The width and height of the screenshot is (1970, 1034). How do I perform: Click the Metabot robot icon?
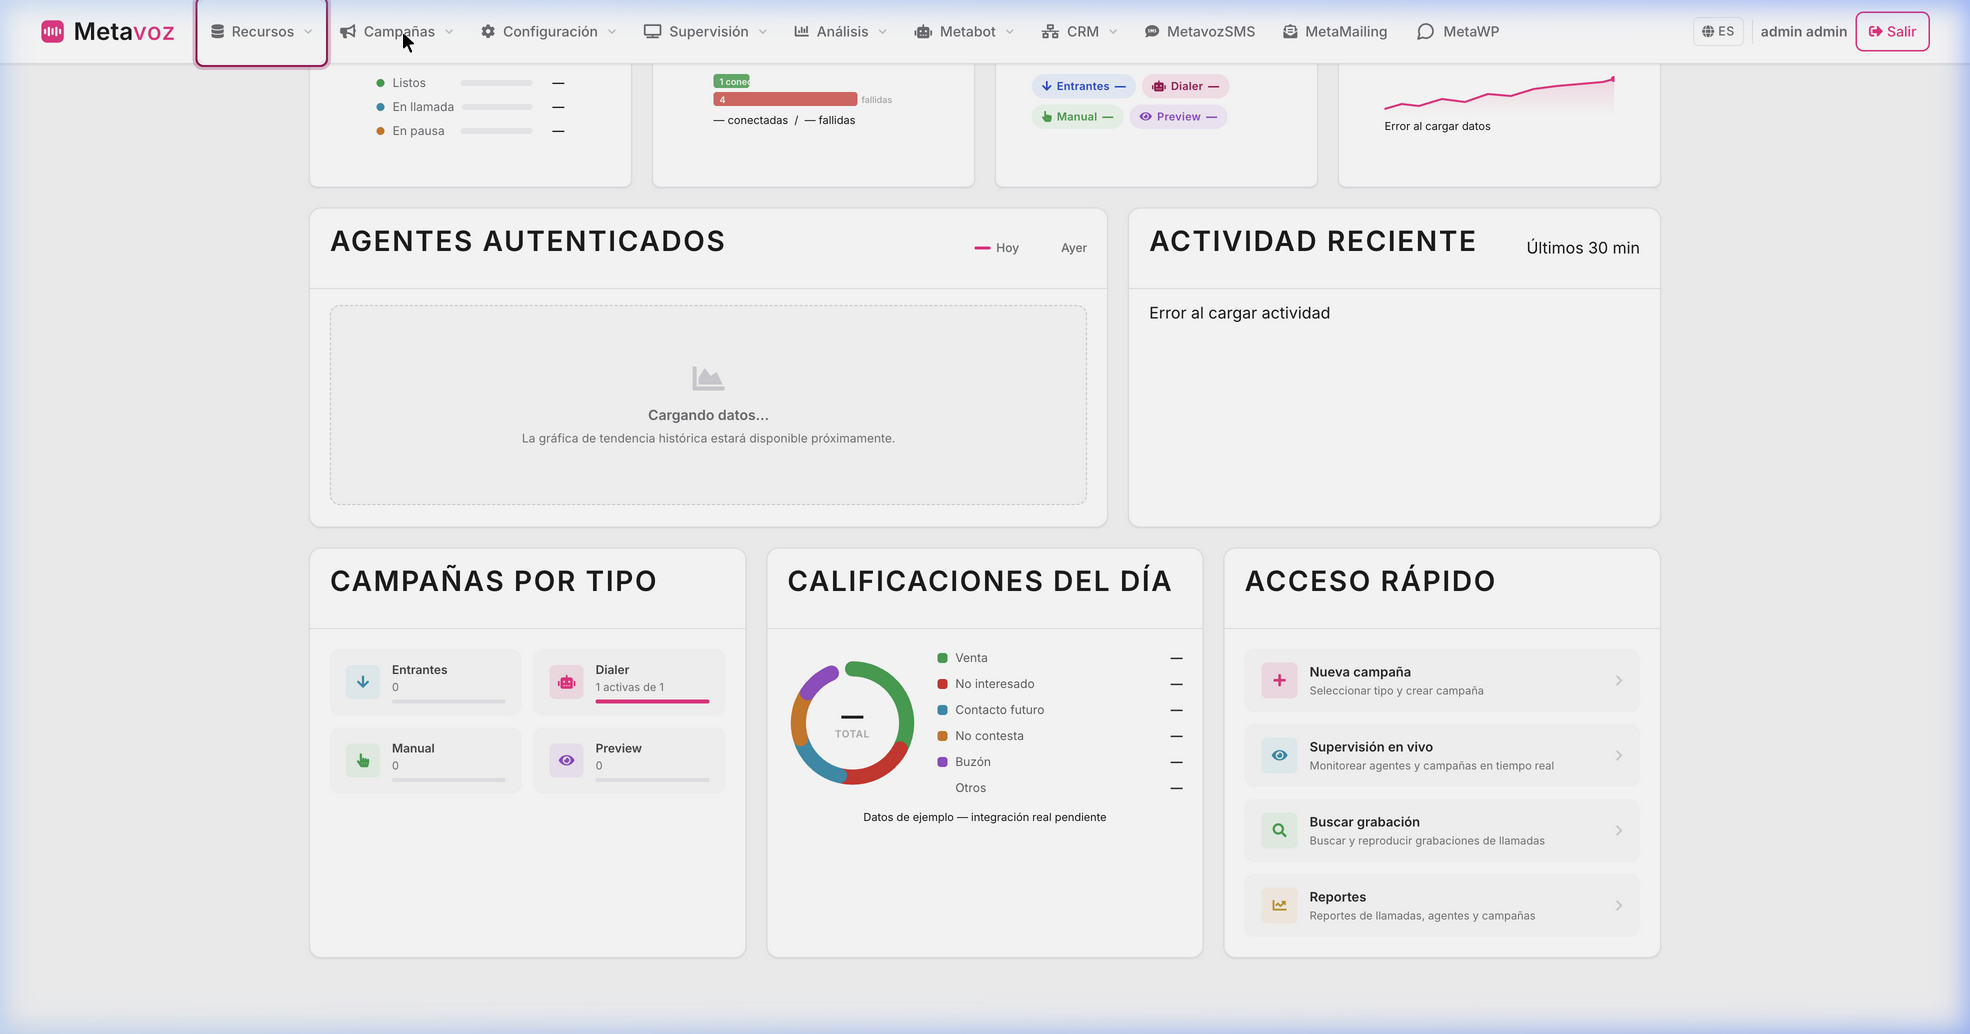click(x=923, y=32)
